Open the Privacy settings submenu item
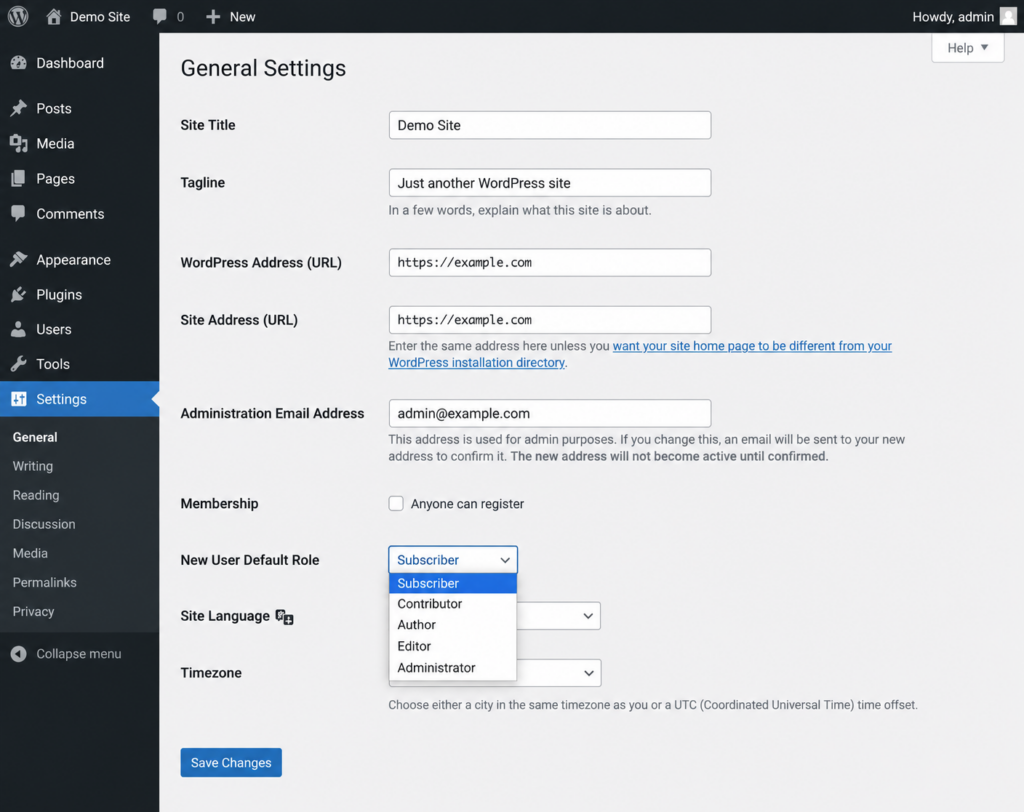The image size is (1024, 812). pos(33,611)
